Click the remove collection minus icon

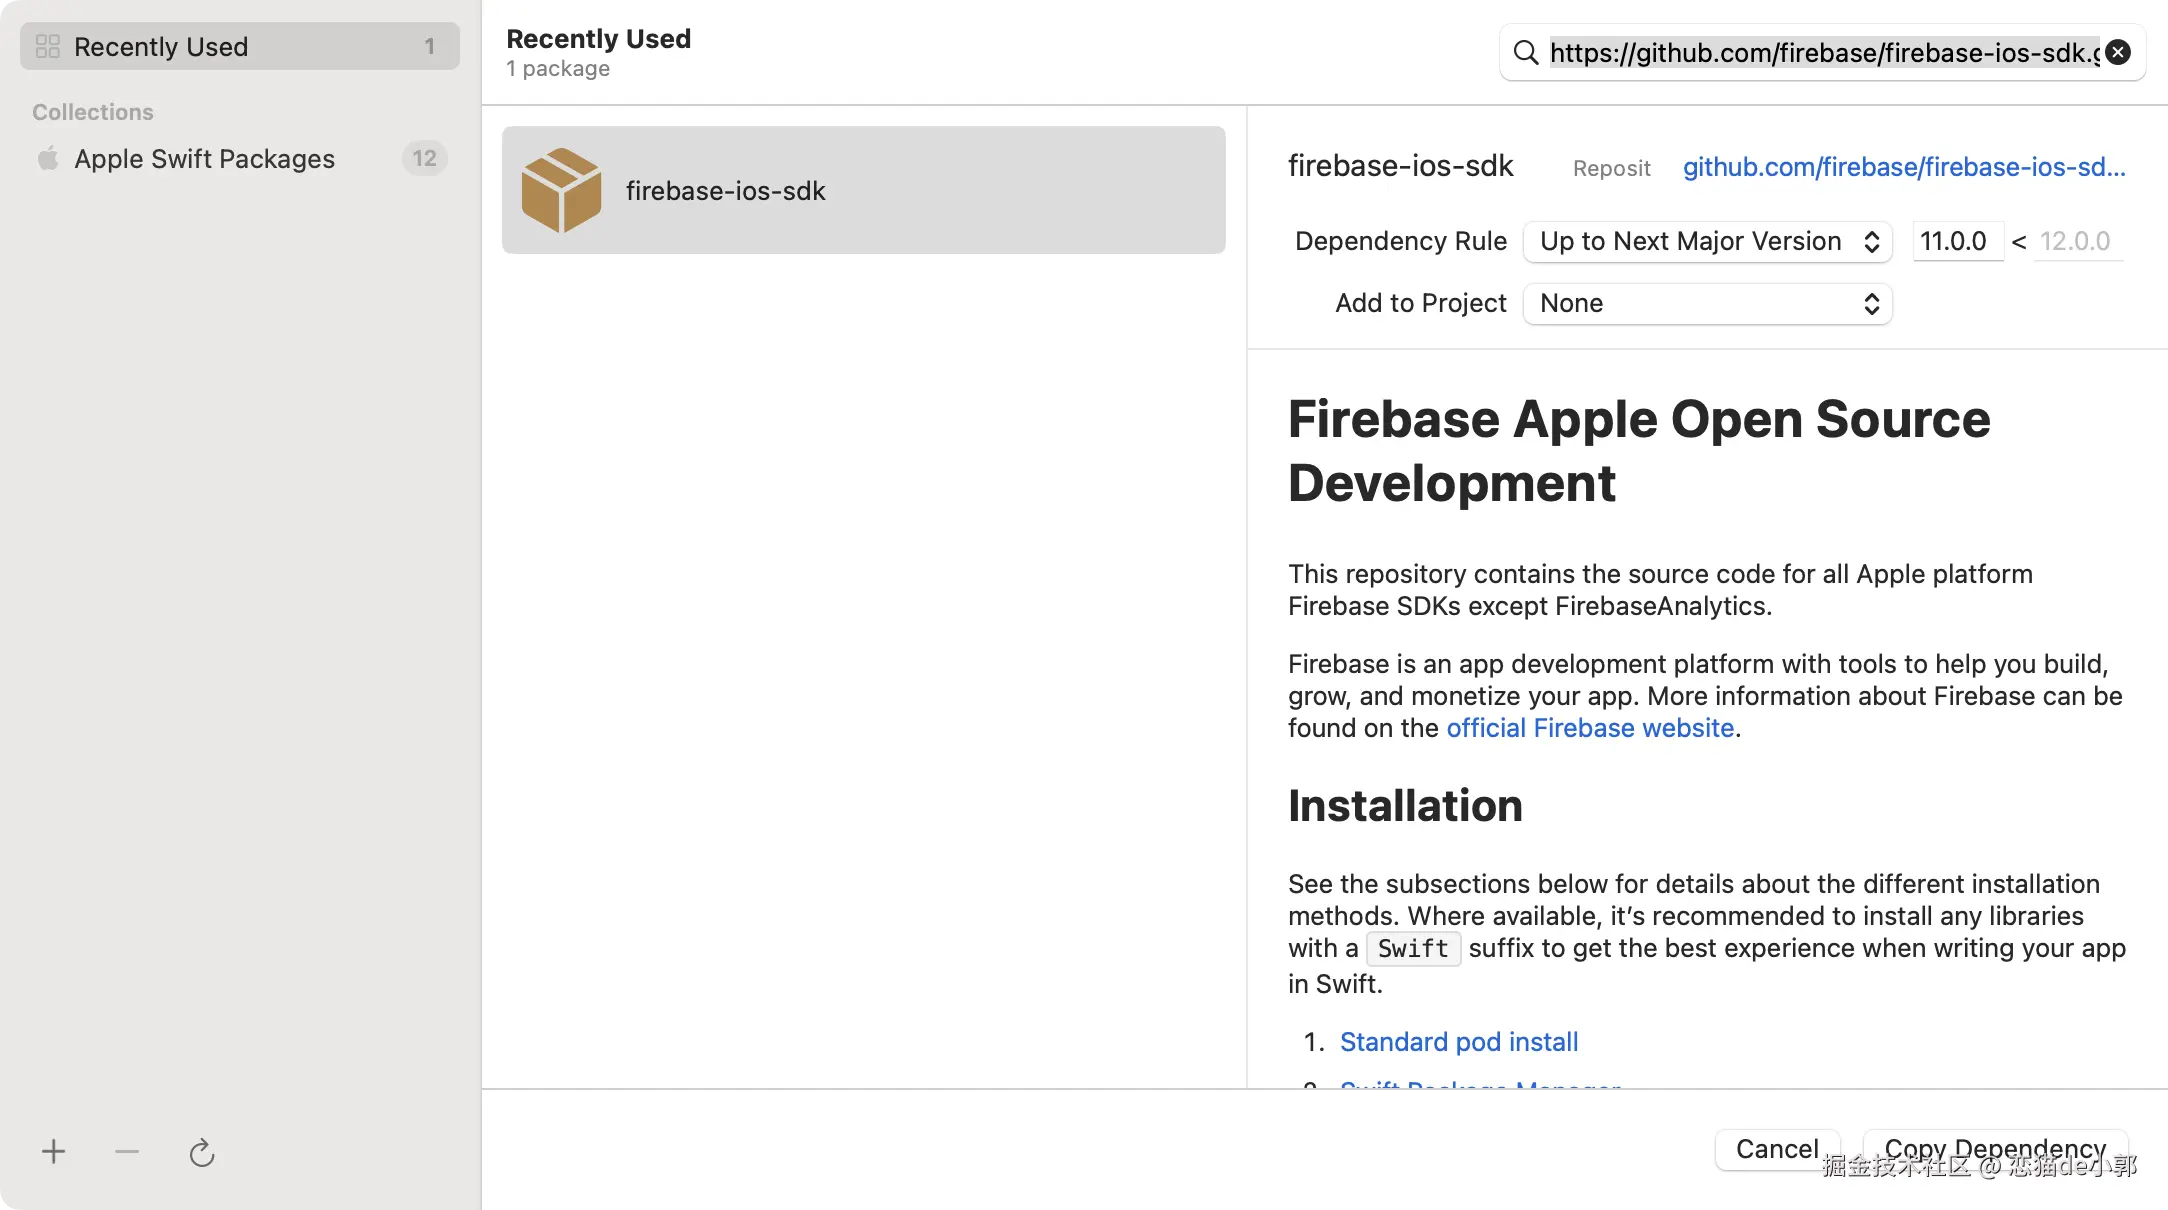127,1152
